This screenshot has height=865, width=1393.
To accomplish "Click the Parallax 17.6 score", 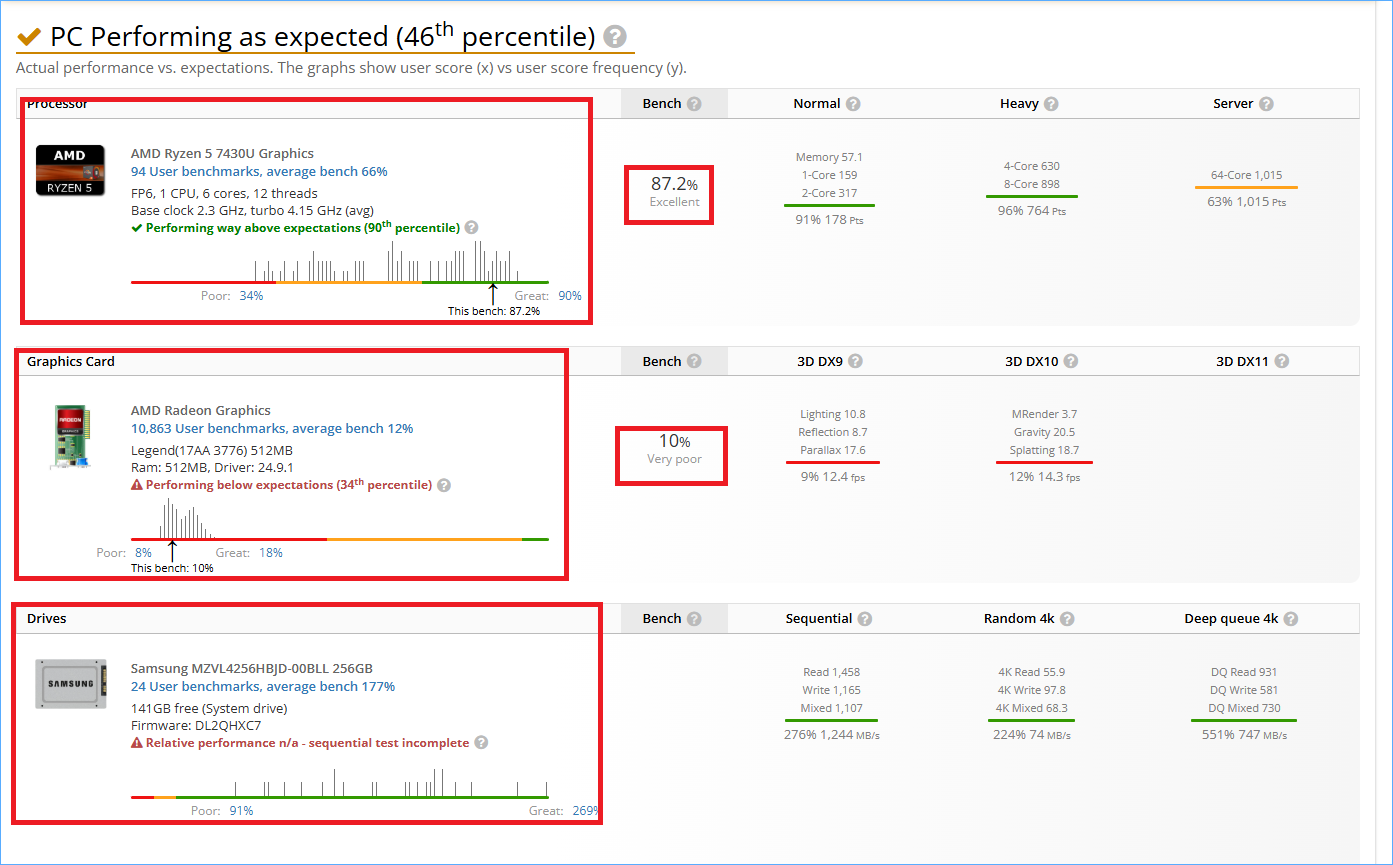I will 833,450.
